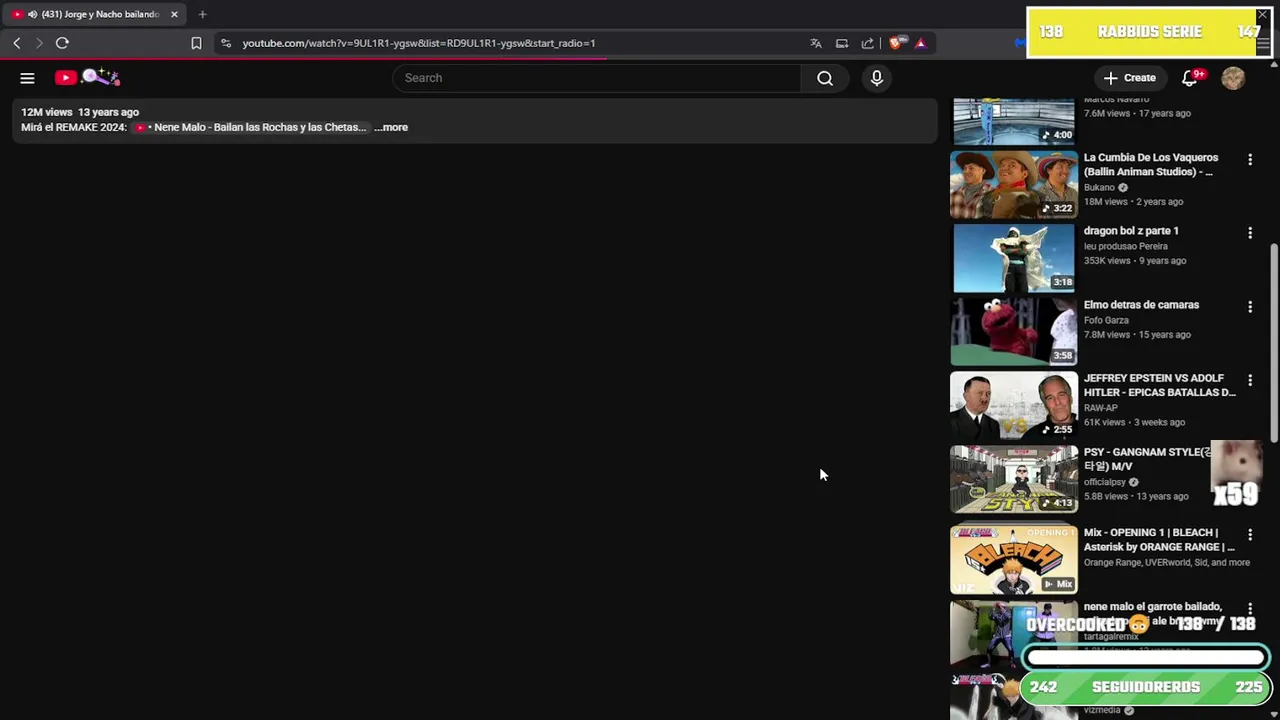Open dragon bol z parte 1 title

point(1131,231)
